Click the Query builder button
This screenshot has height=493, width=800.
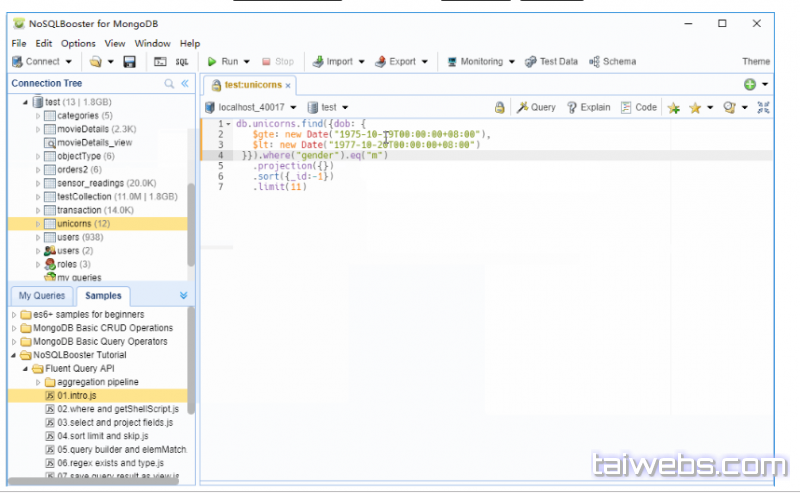tap(536, 107)
